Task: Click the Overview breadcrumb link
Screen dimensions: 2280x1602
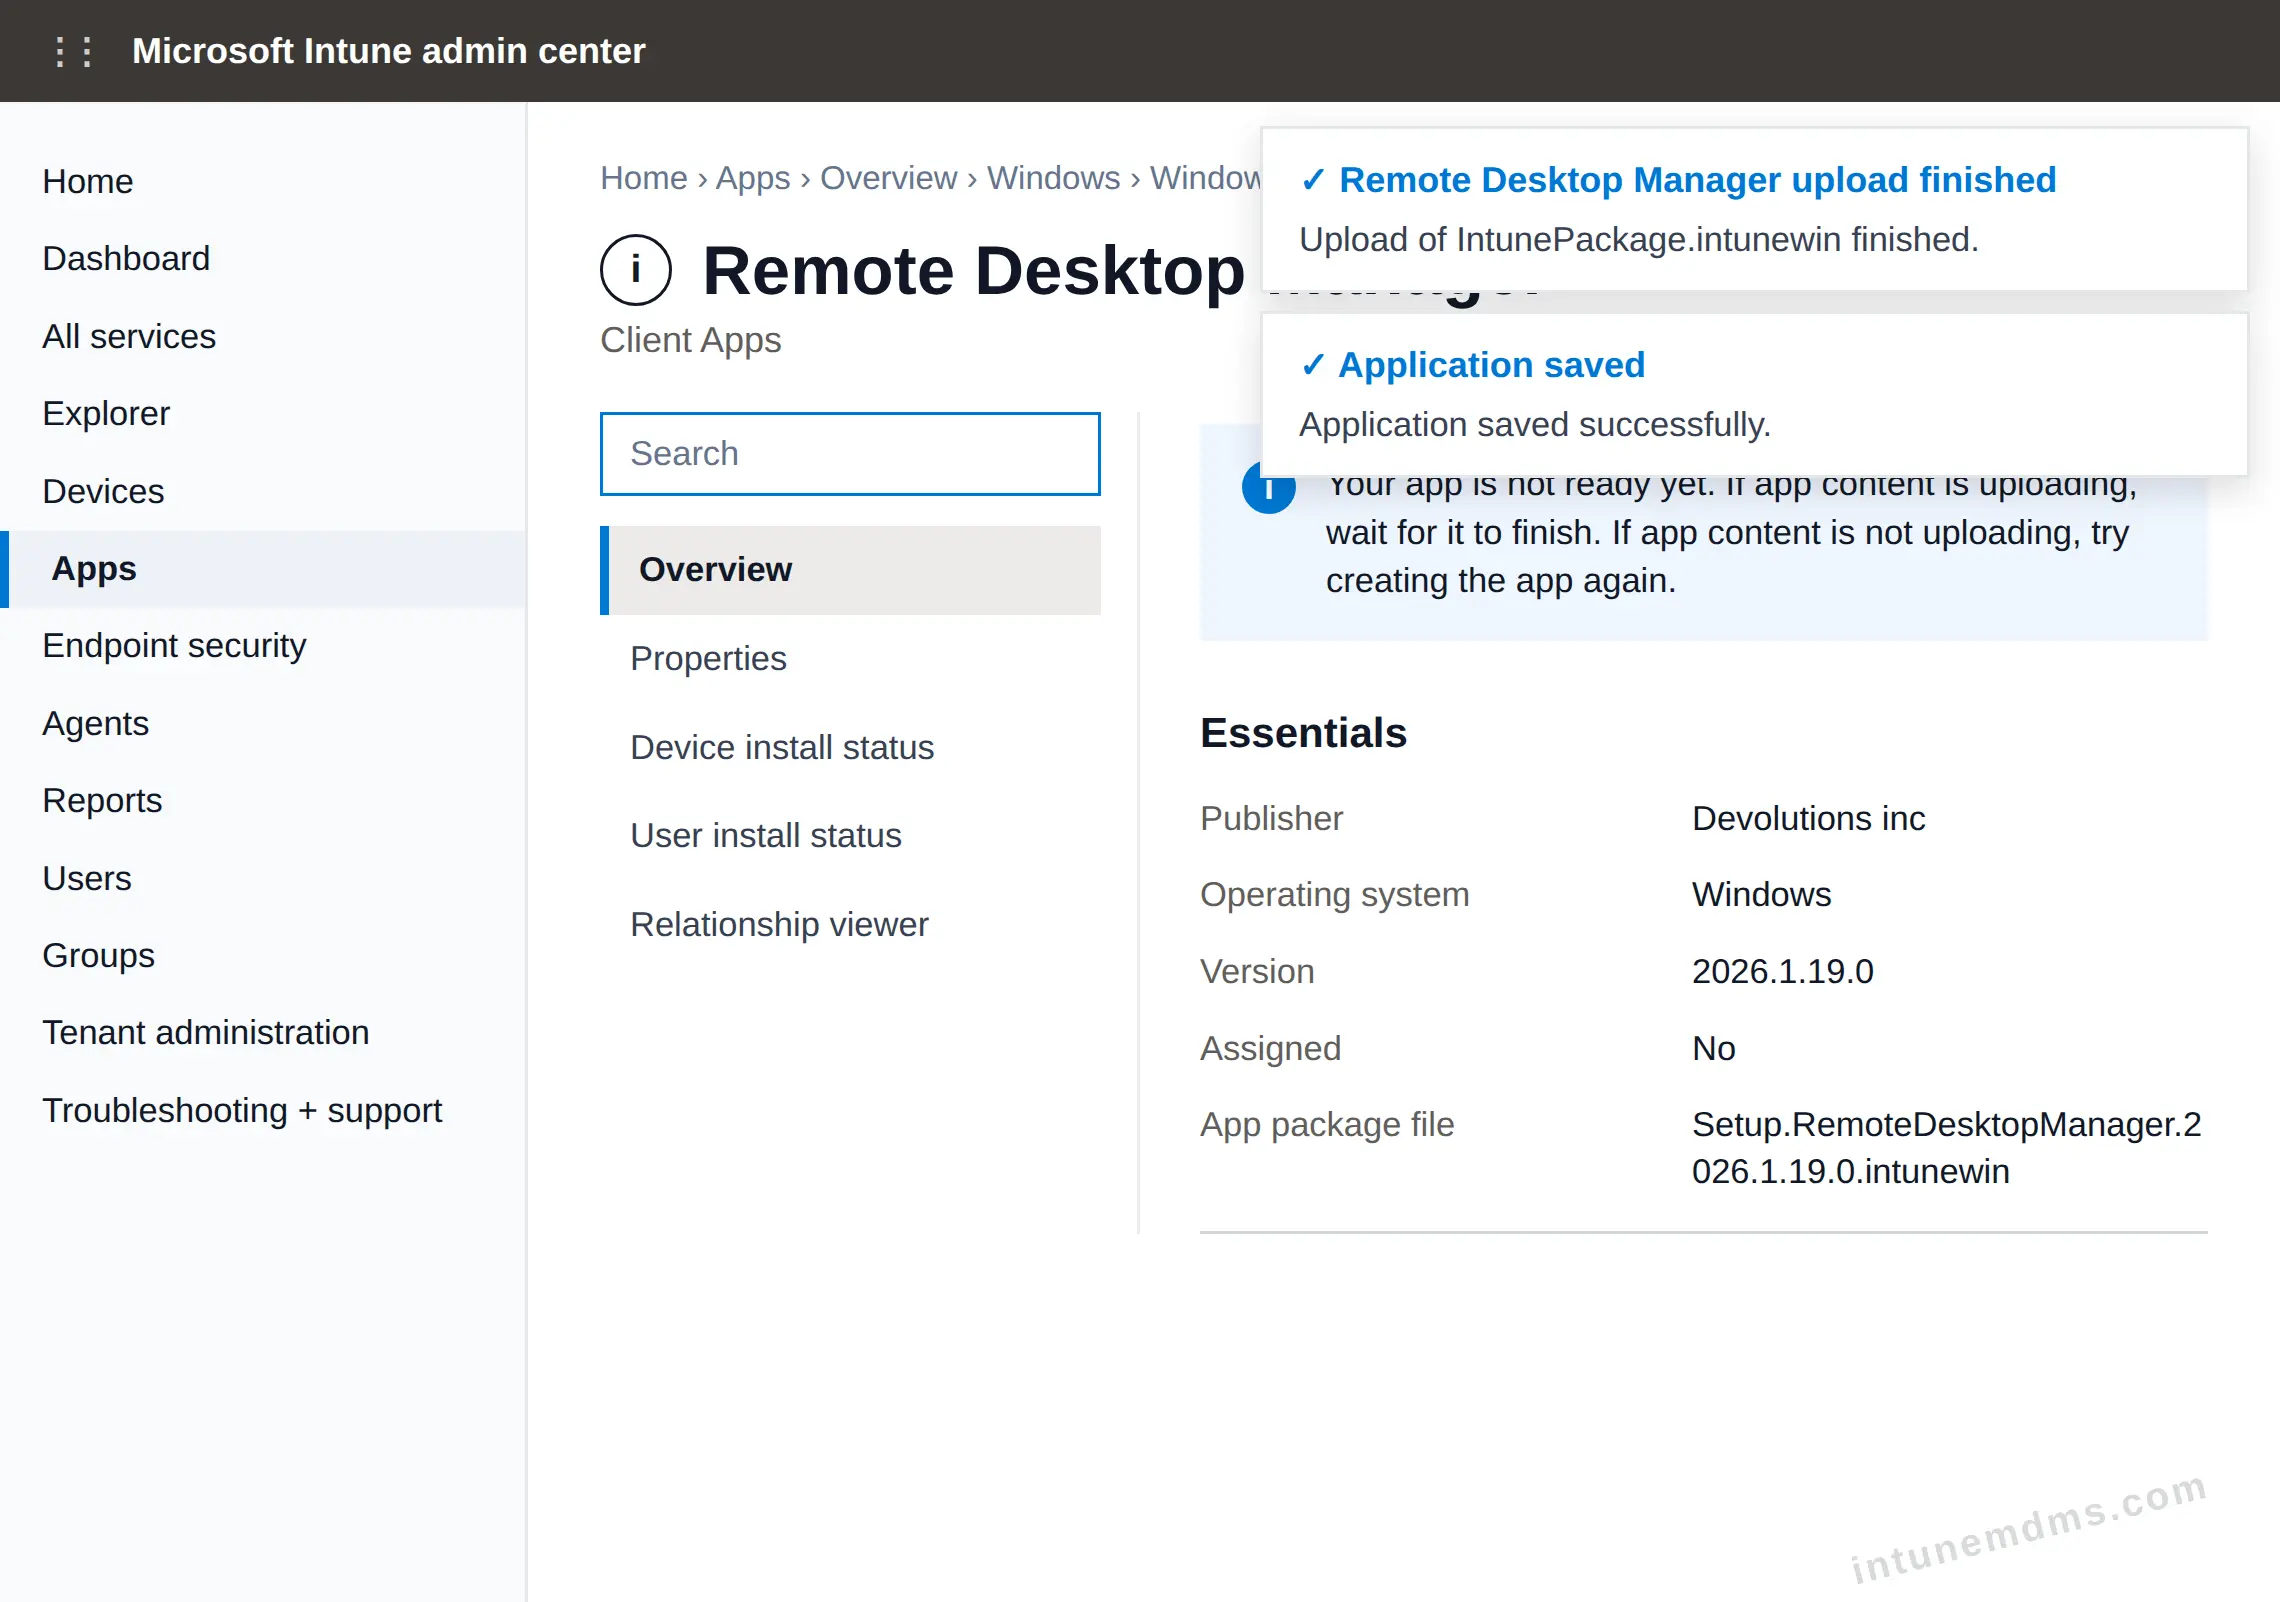Action: [x=889, y=178]
